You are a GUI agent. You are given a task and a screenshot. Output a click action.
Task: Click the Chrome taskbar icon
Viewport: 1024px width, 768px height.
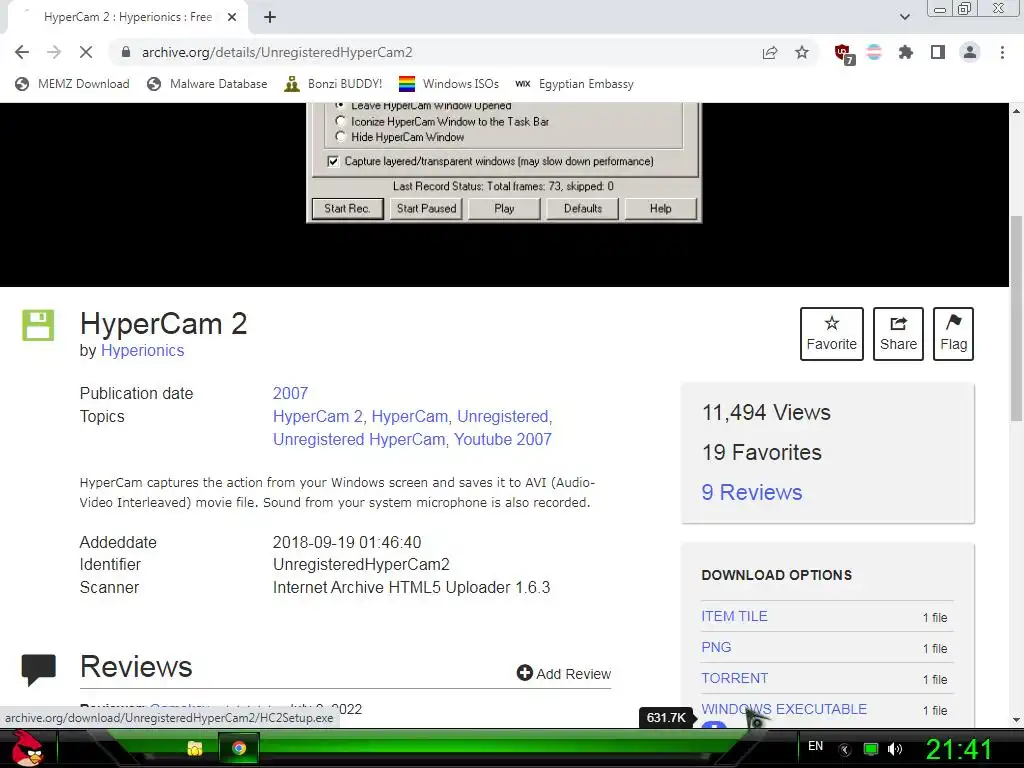coord(239,748)
